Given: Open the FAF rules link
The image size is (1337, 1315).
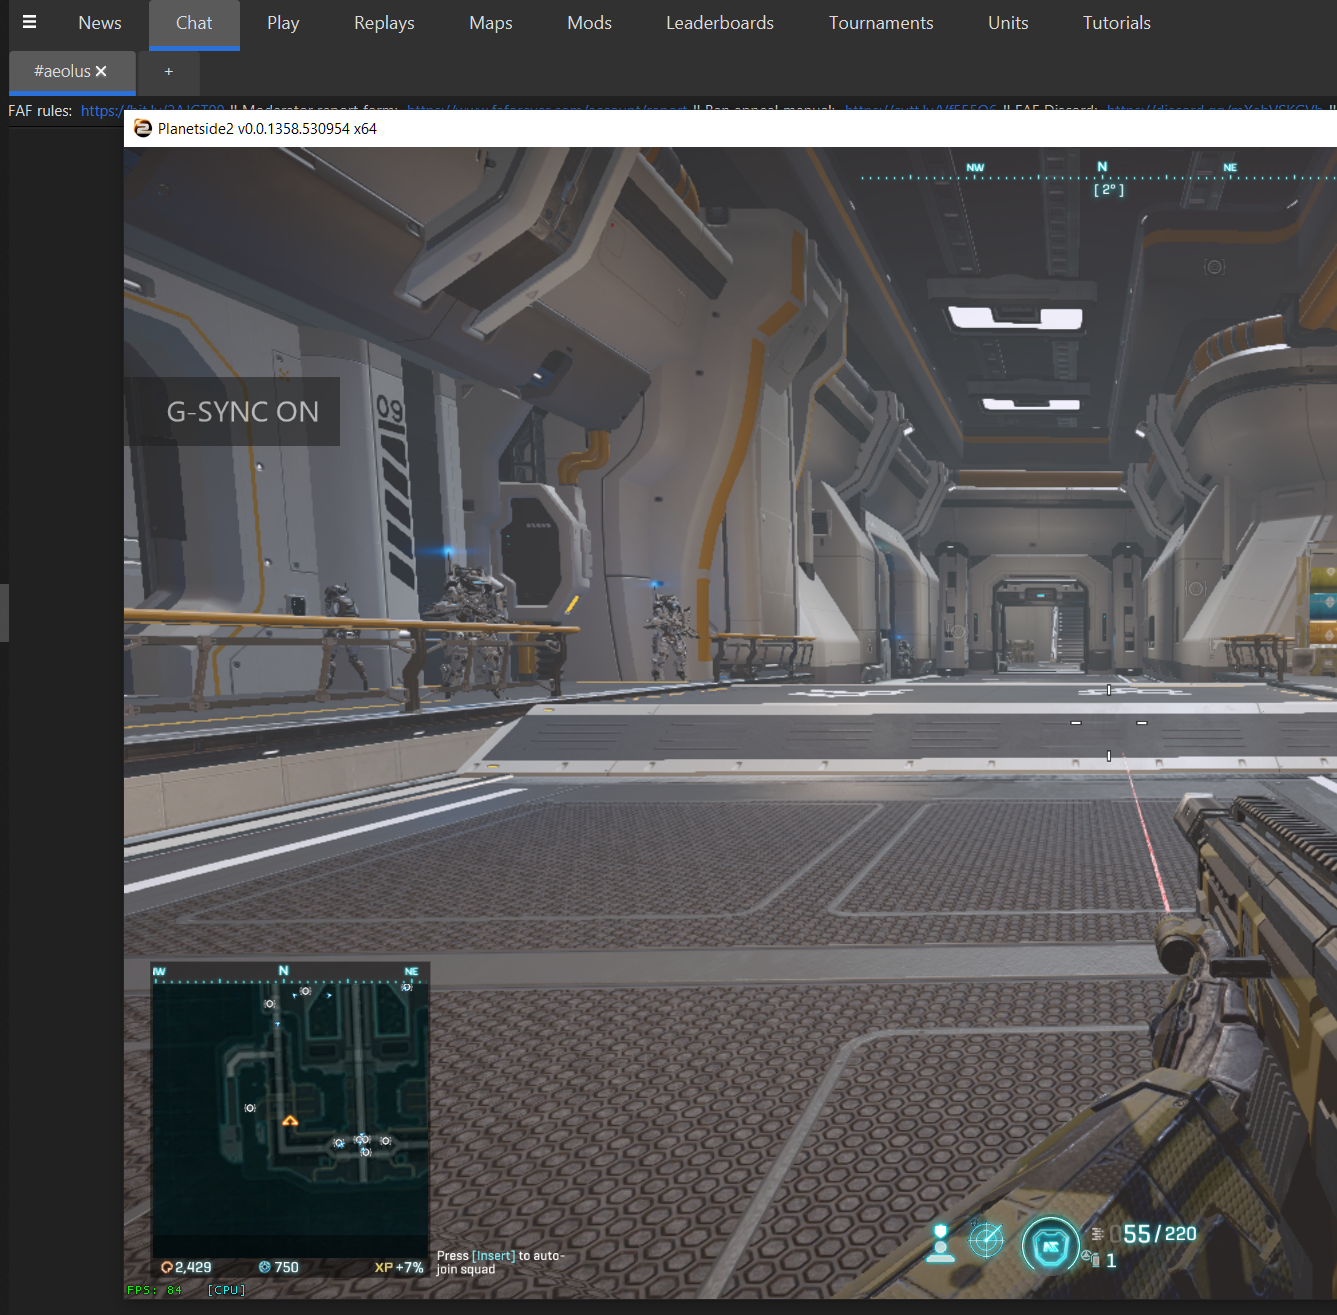Looking at the screenshot, I should [100, 110].
